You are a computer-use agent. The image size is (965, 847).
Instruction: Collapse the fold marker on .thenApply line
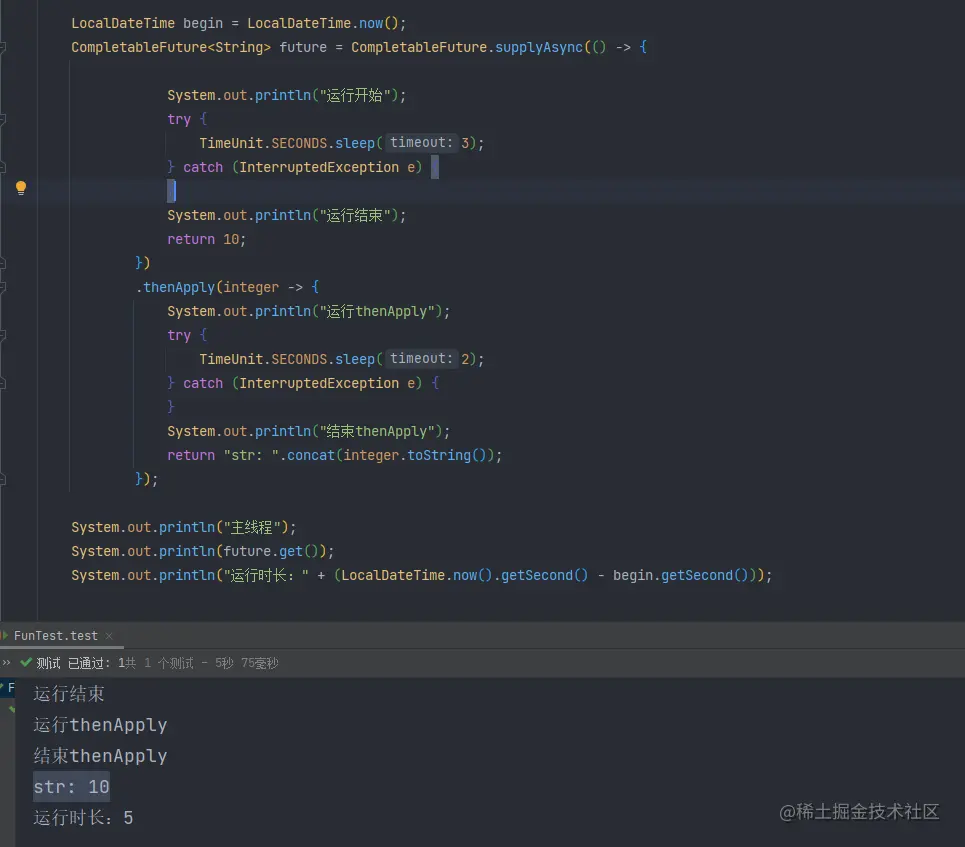click(x=2, y=287)
